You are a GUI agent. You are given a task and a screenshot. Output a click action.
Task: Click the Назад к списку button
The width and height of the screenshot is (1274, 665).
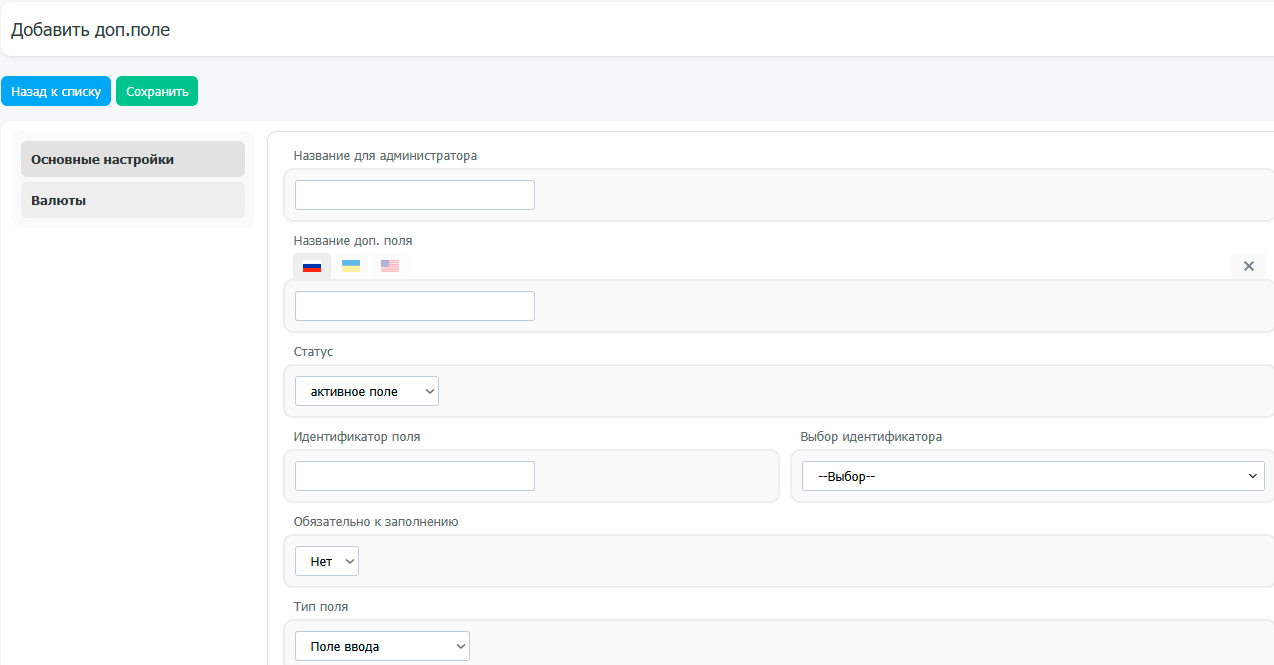(x=56, y=91)
